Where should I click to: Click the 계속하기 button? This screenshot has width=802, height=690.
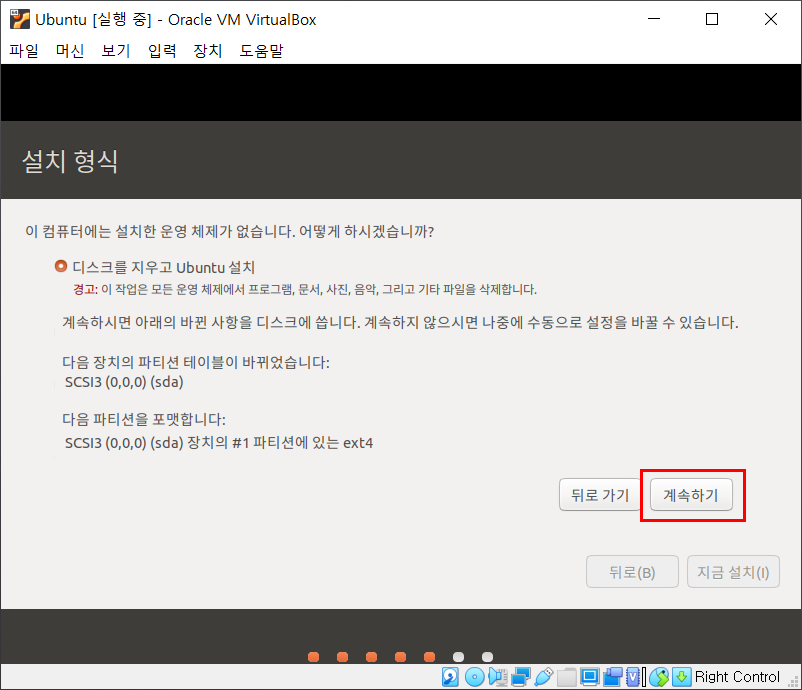tap(691, 495)
